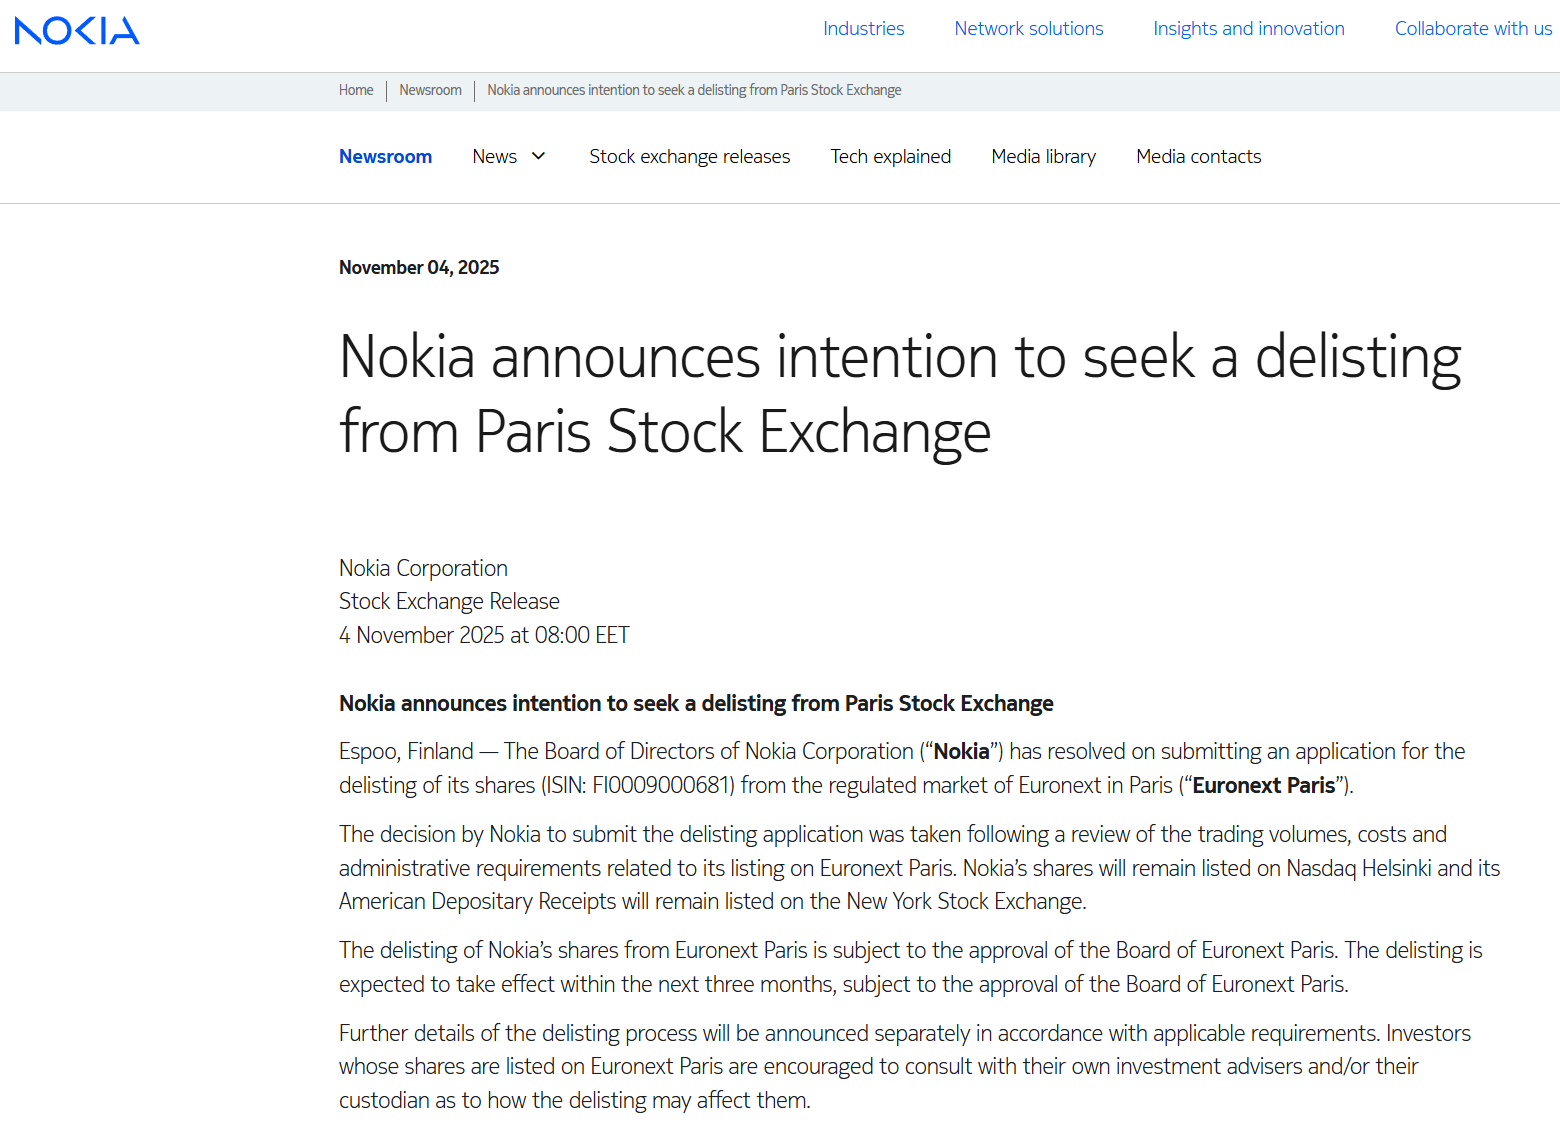
Task: Go to Network solutions
Action: coord(1028,29)
